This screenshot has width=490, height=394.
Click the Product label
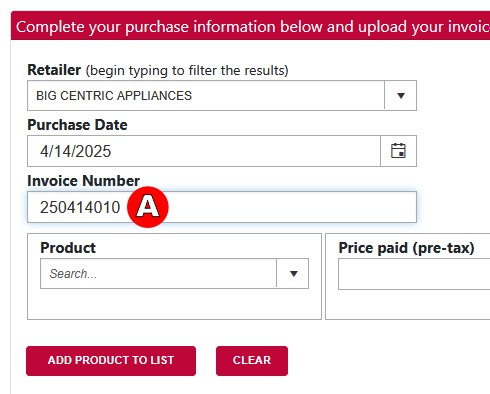tap(68, 248)
